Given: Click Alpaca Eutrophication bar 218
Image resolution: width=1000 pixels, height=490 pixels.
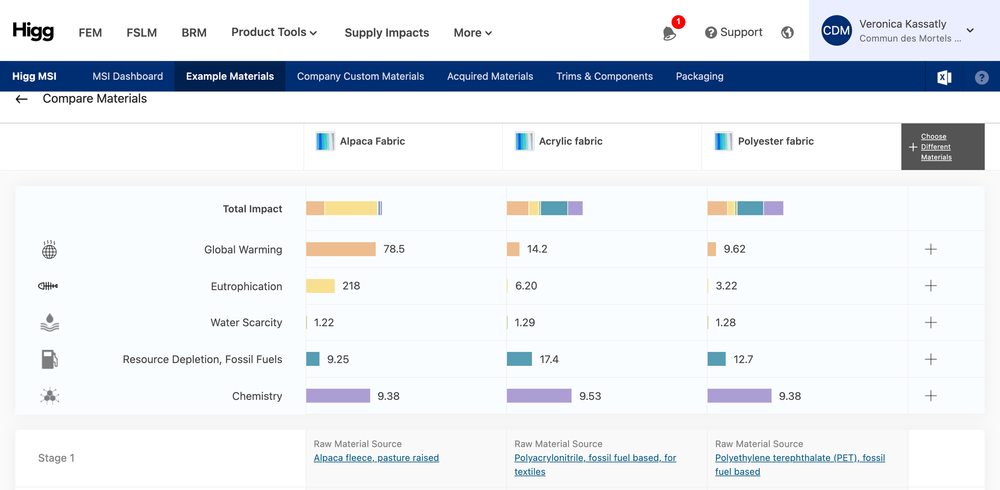Looking at the screenshot, I should pos(320,286).
